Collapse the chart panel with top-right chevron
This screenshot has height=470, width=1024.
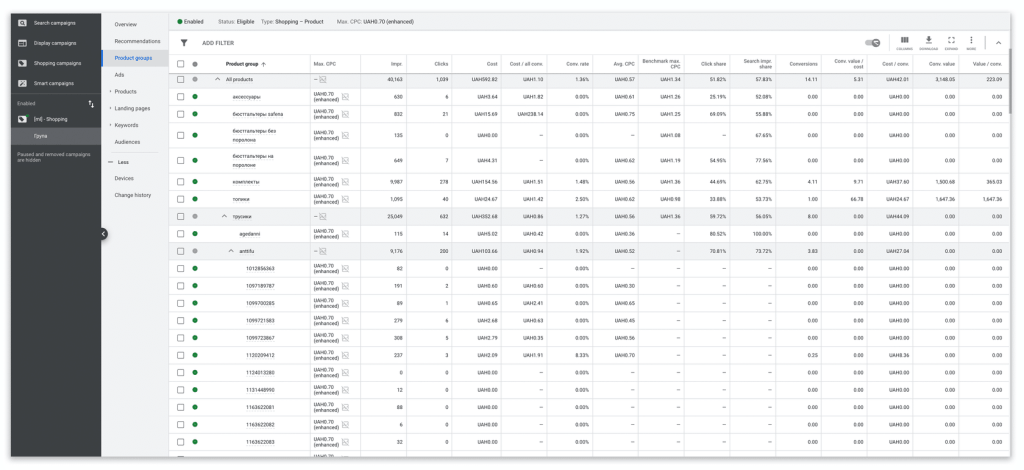tap(998, 42)
